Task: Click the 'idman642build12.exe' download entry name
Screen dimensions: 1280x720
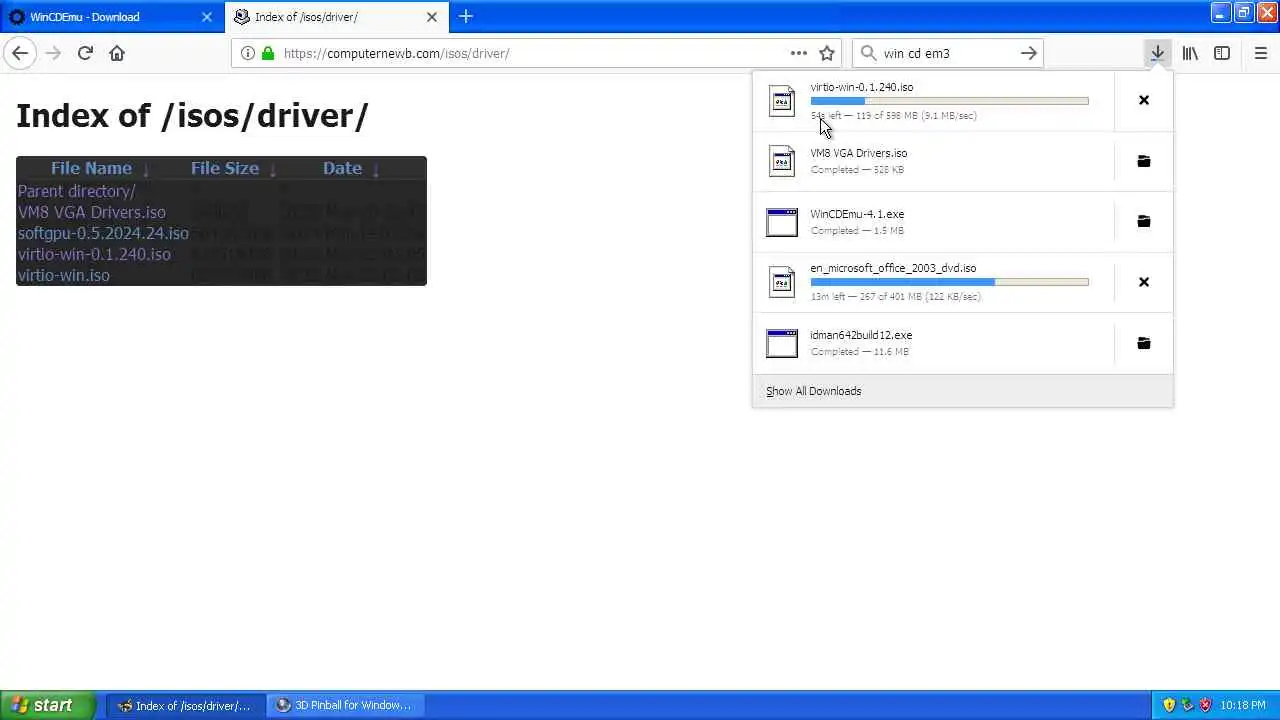Action: click(x=861, y=335)
